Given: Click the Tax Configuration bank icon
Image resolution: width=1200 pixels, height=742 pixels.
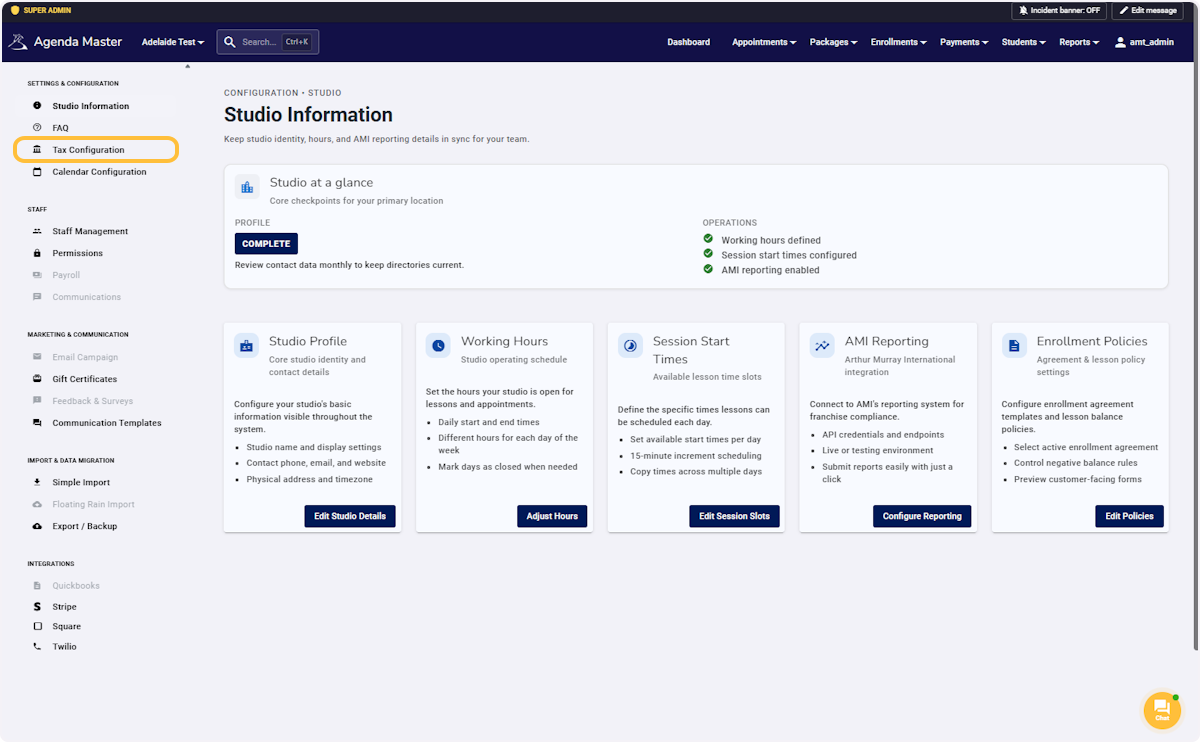Looking at the screenshot, I should click(x=37, y=150).
